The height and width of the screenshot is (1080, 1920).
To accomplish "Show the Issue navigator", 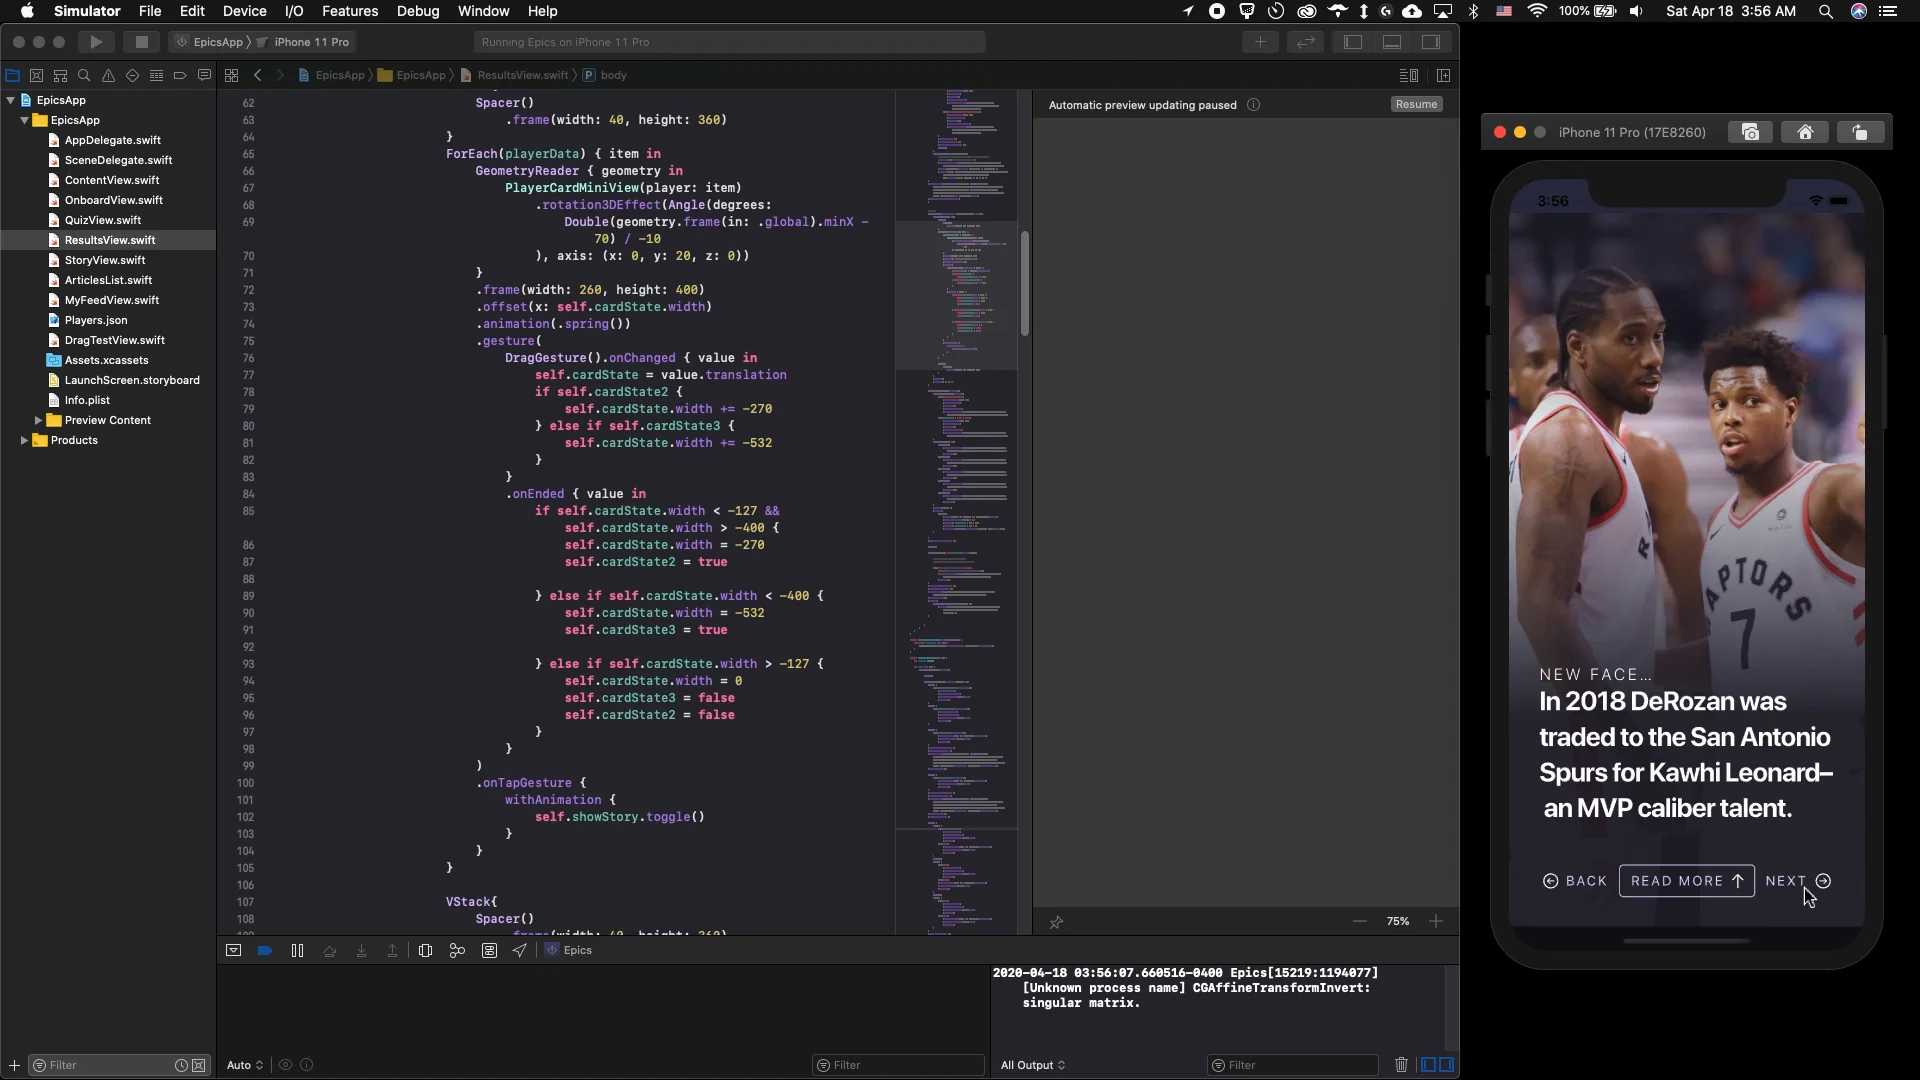I will (x=108, y=75).
